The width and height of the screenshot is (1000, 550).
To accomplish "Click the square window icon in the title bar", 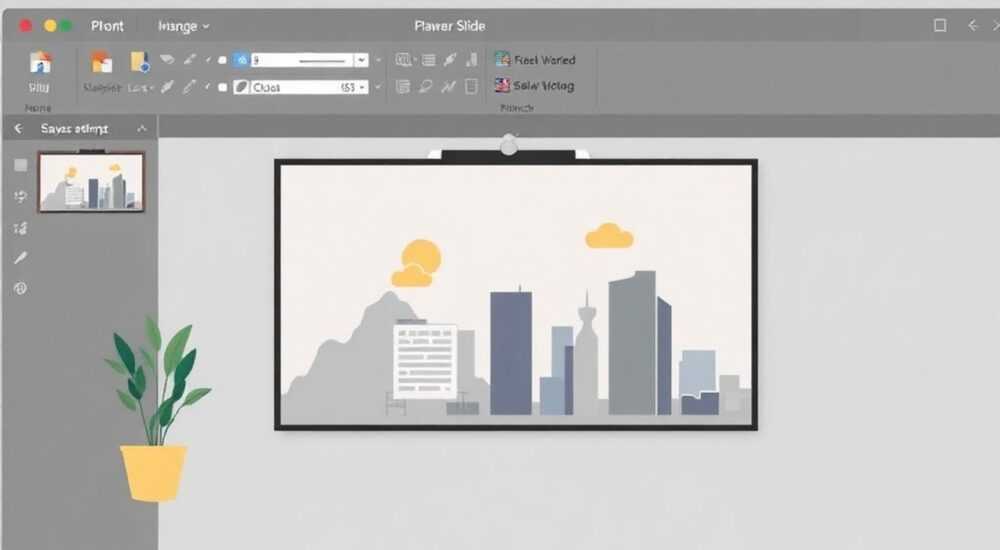I will click(x=940, y=26).
